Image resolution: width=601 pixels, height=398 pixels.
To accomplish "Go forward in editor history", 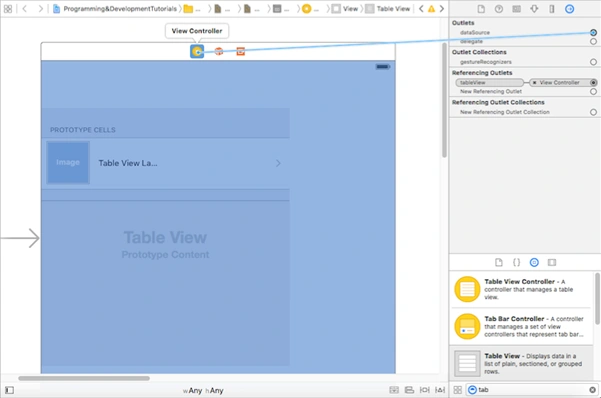I will point(40,8).
